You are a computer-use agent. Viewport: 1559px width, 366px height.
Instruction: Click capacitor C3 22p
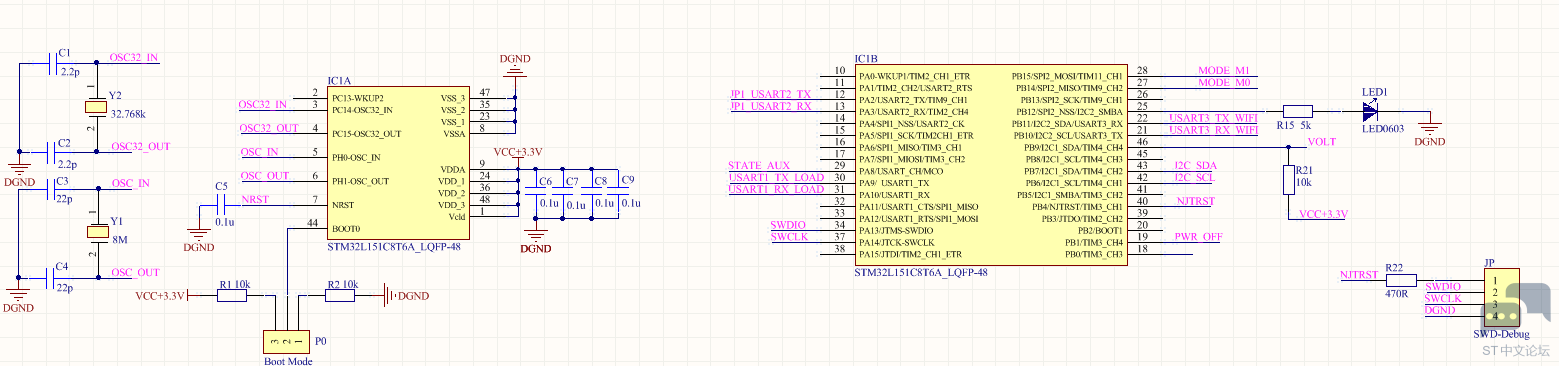(51, 190)
